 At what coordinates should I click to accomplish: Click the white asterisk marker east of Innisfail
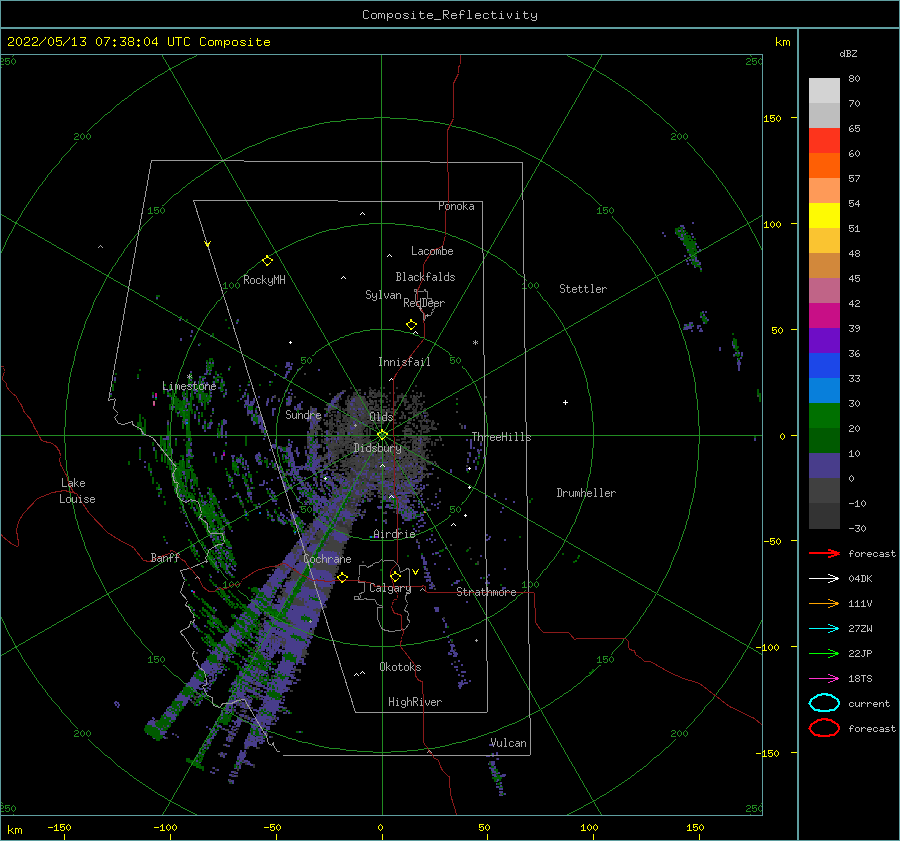pos(475,343)
